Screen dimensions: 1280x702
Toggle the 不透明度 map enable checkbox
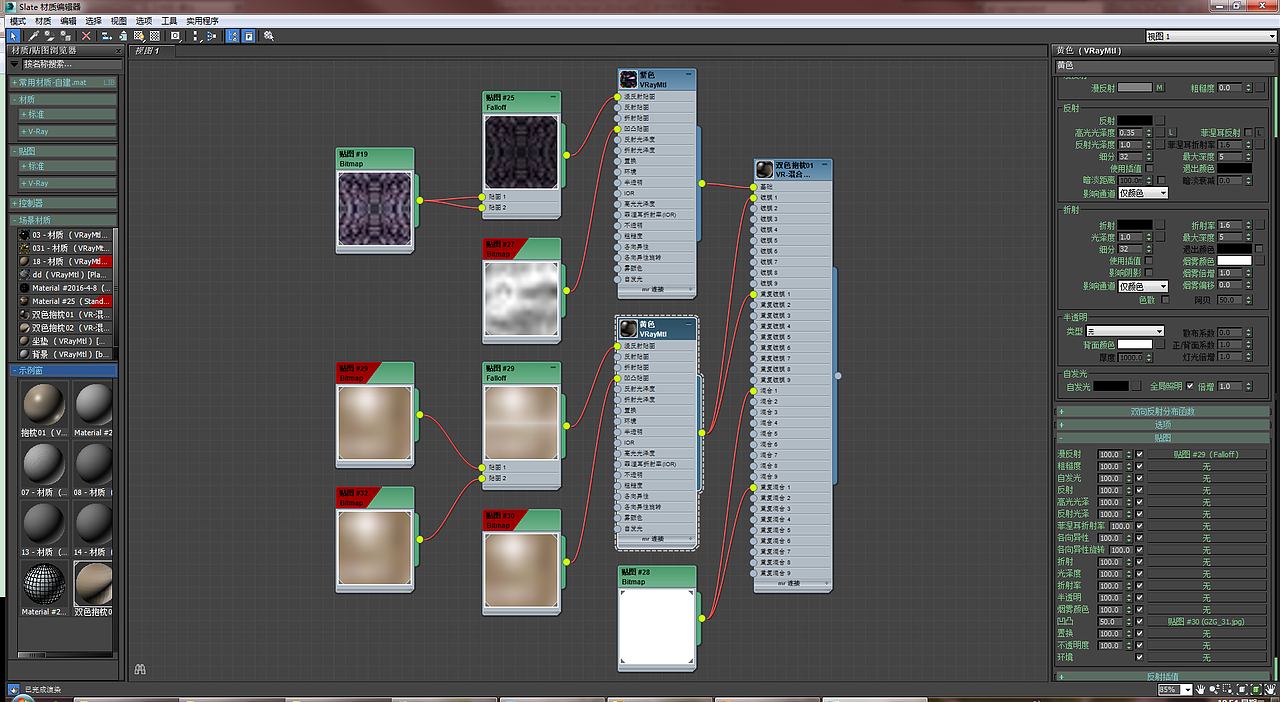point(1140,645)
